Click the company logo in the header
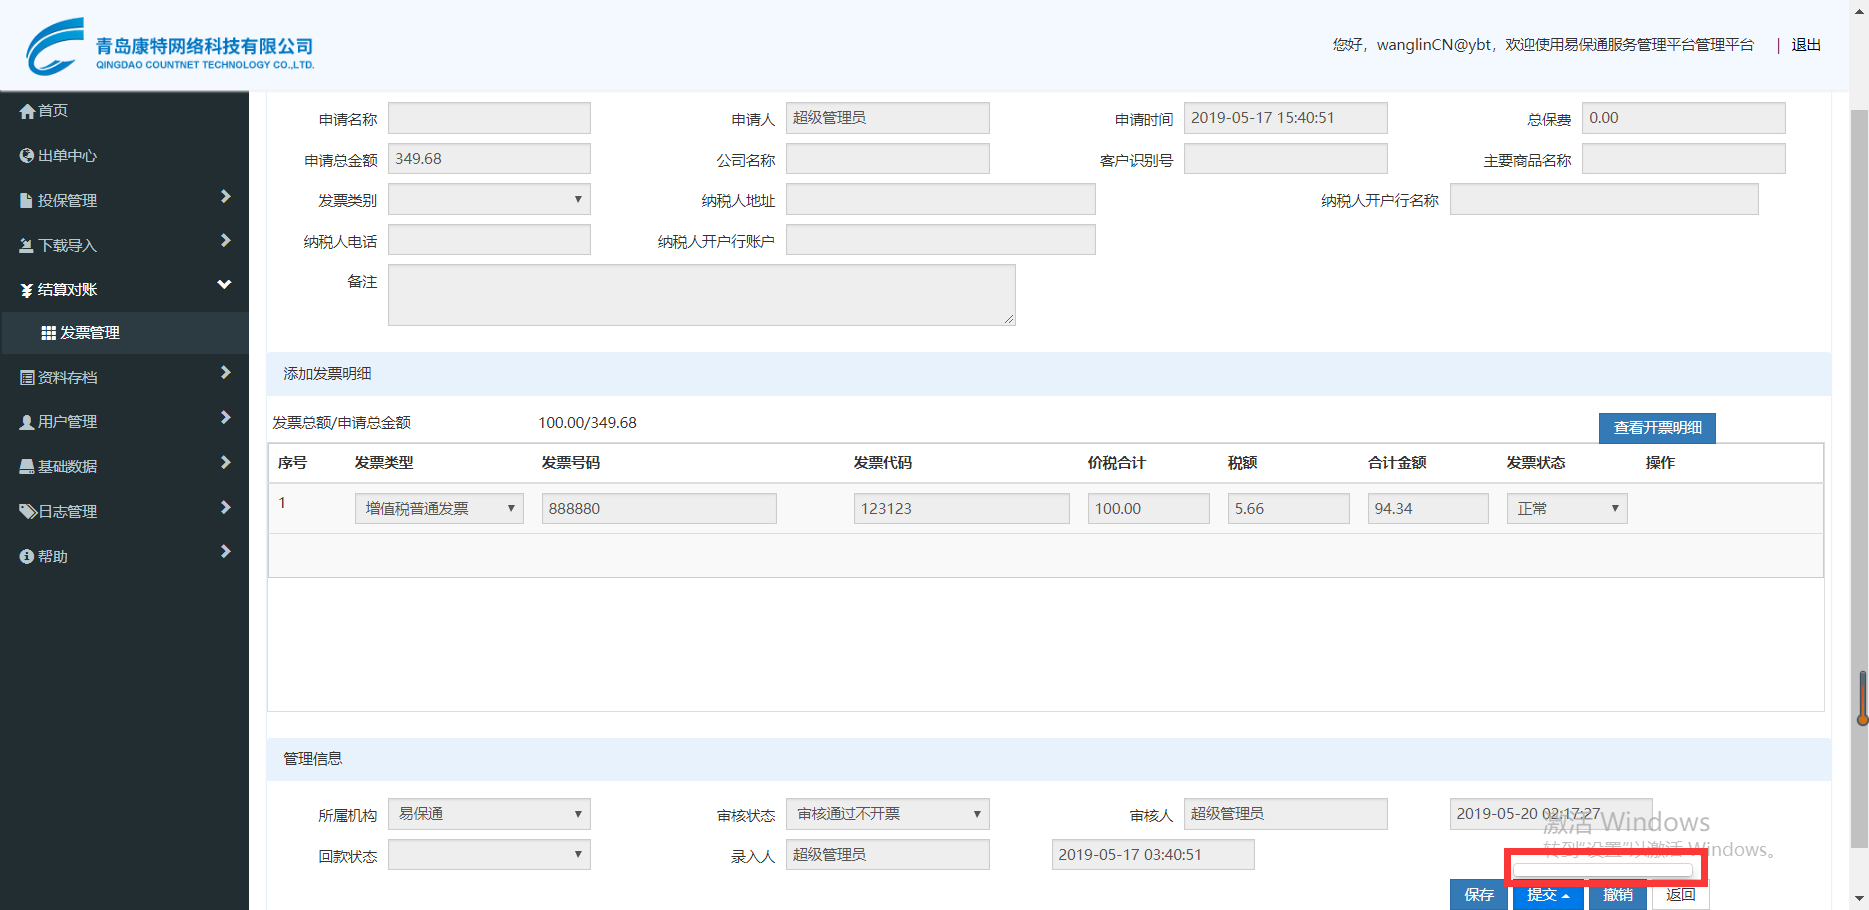 pyautogui.click(x=56, y=47)
